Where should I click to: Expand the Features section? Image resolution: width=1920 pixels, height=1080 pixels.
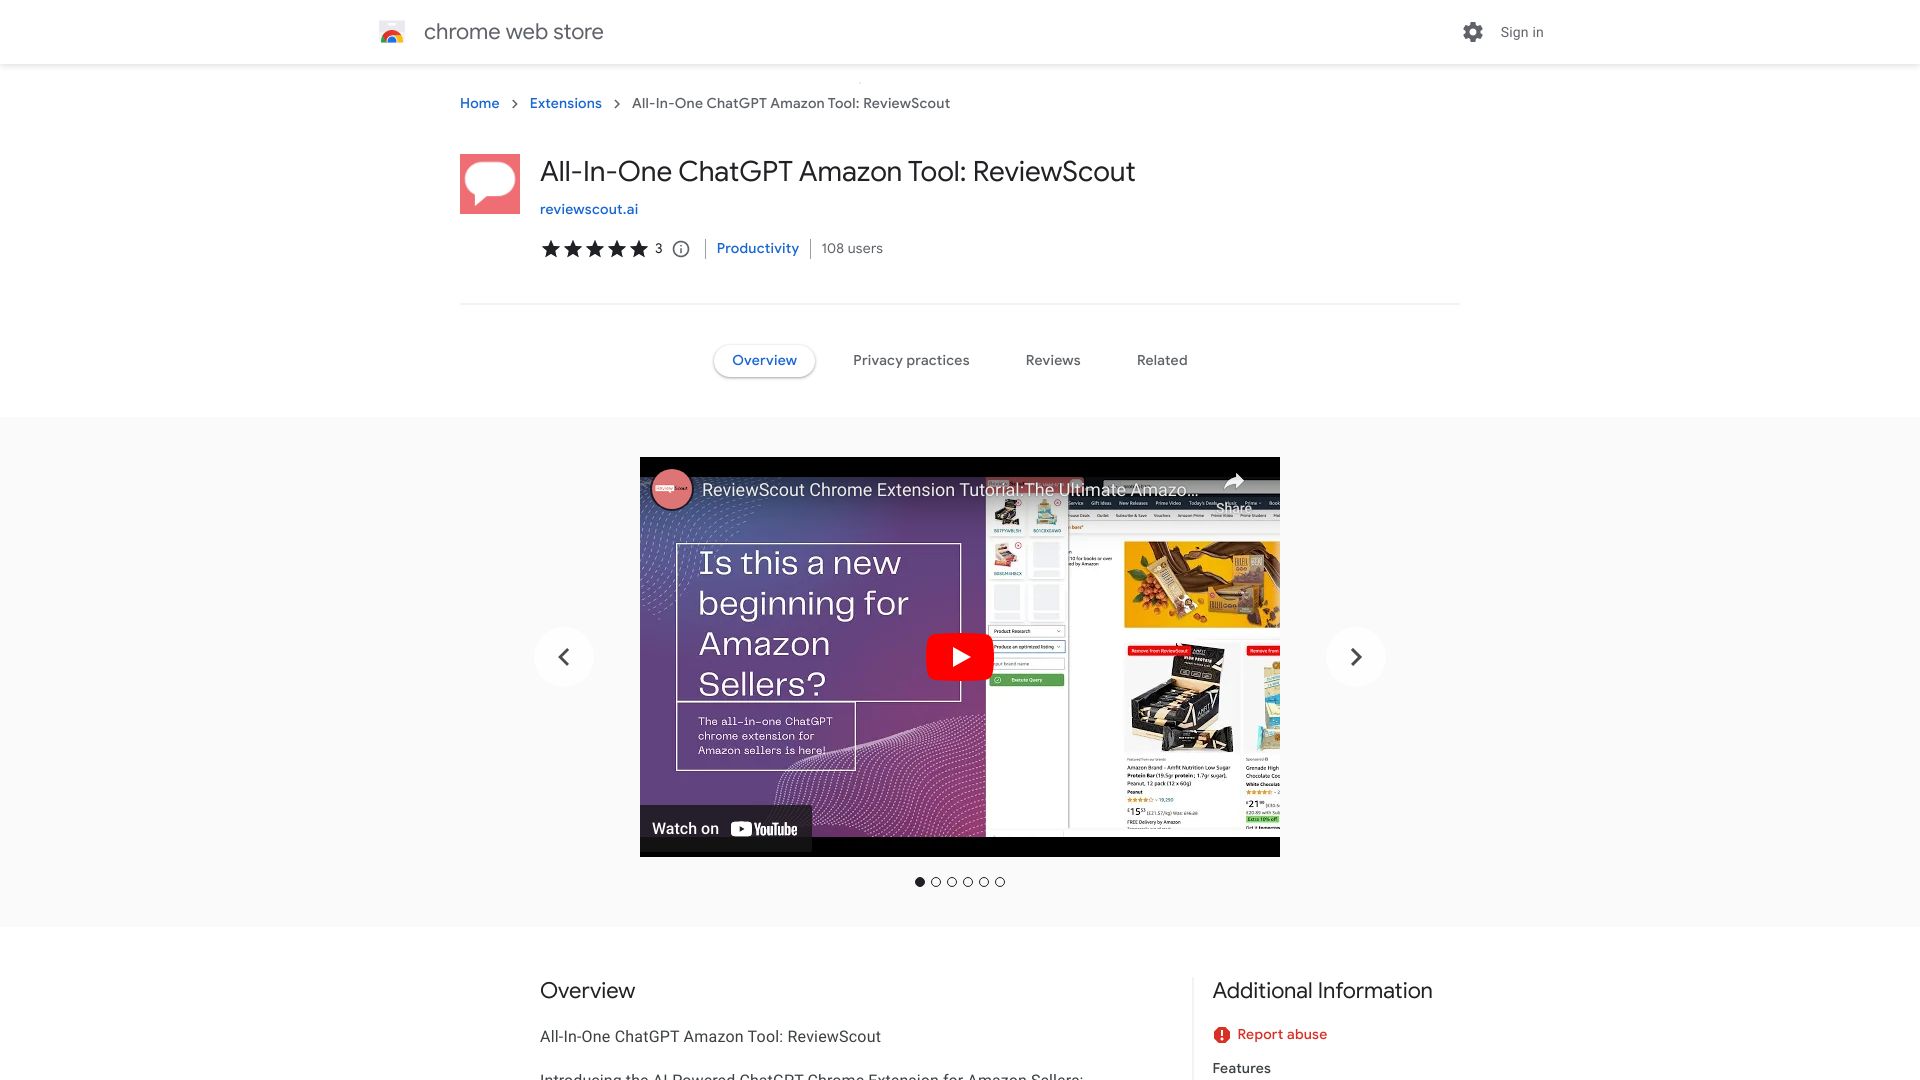click(x=1240, y=1068)
